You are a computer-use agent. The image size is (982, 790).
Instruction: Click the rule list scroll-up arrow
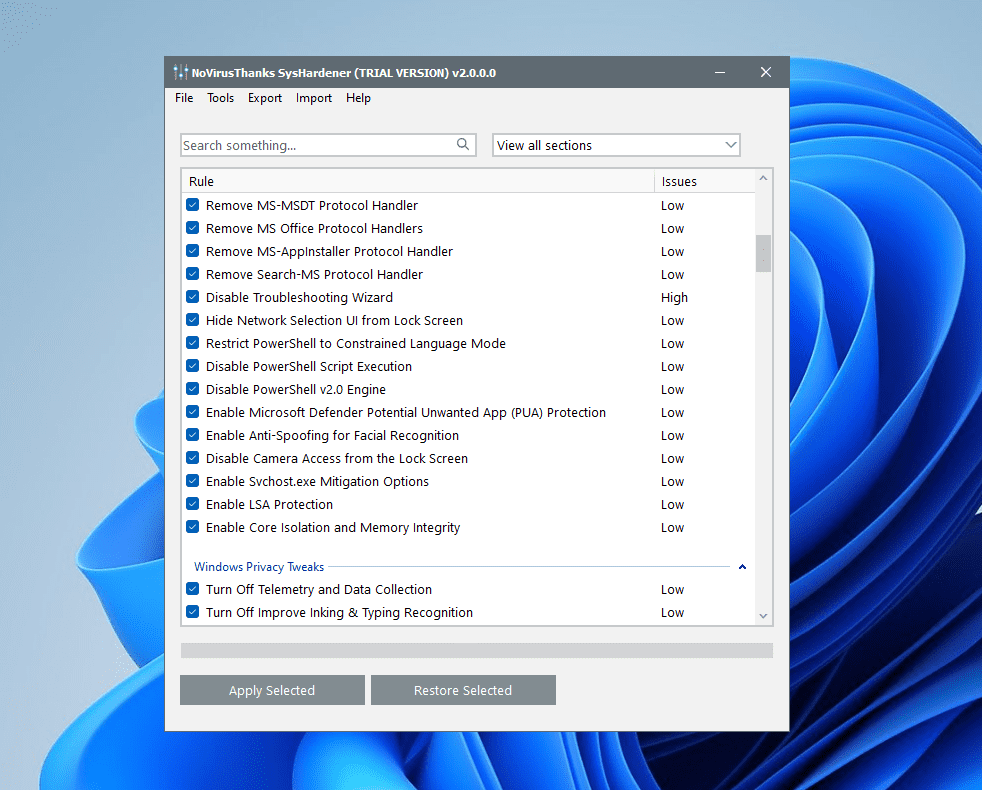764,179
